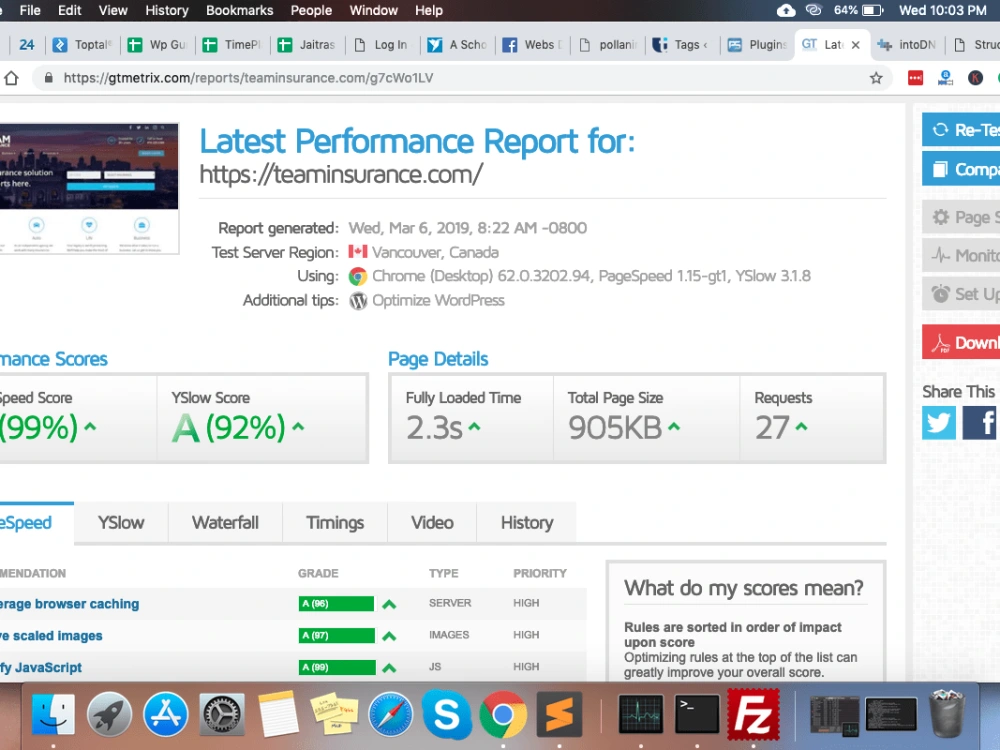Click the cloud upload menu bar icon
1000x750 pixels.
pyautogui.click(x=786, y=10)
